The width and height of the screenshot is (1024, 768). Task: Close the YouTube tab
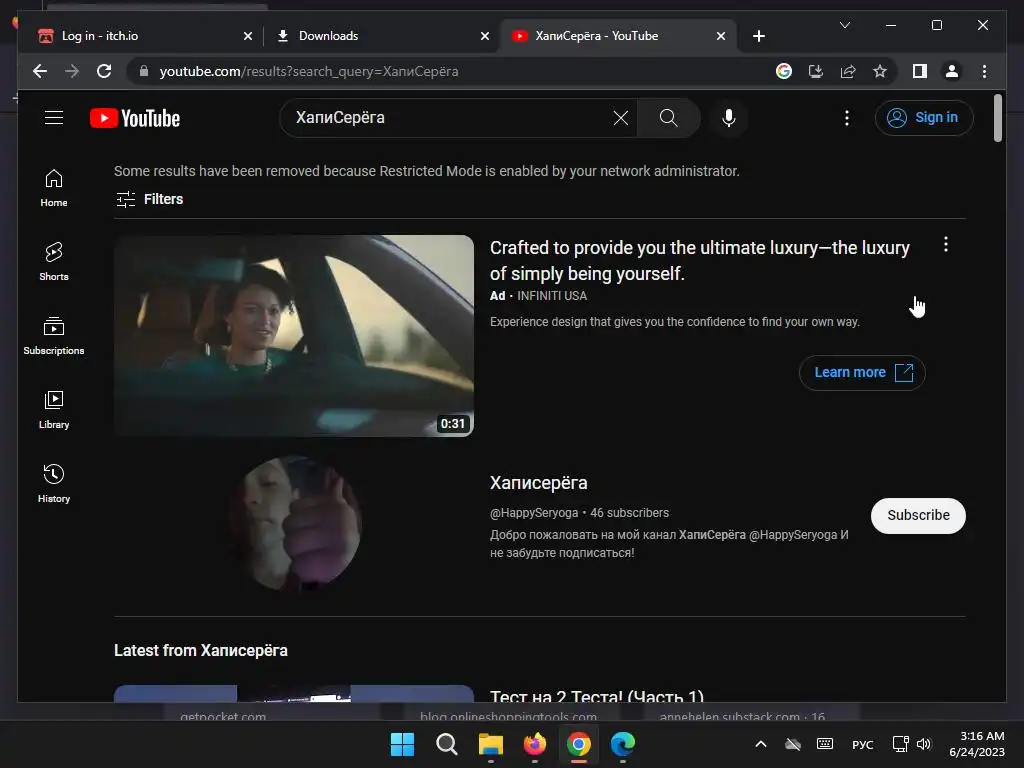tap(721, 36)
